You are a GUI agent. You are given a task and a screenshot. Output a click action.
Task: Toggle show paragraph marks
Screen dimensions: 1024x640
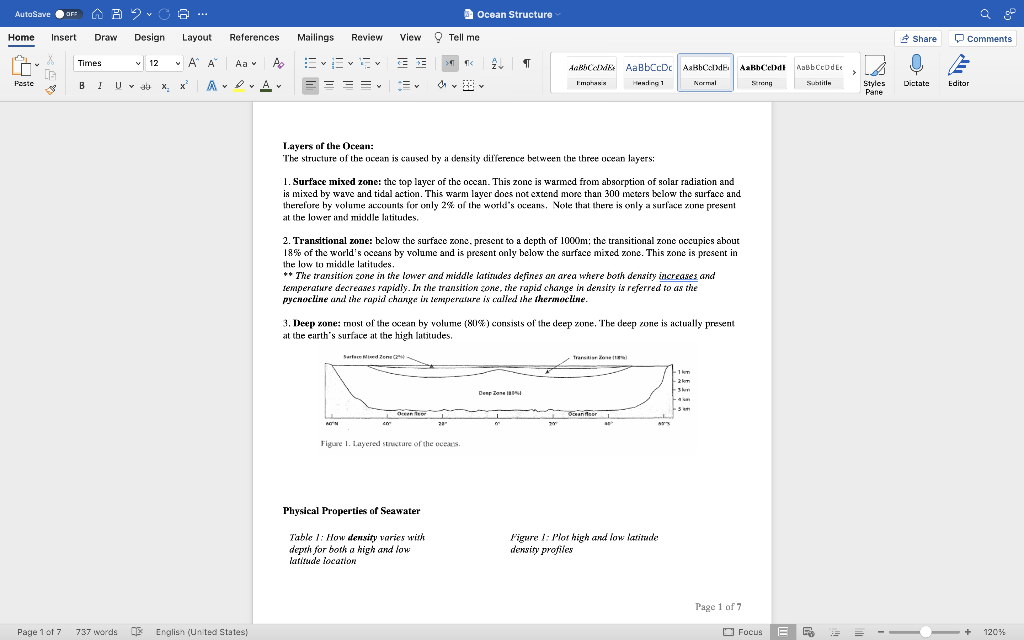tap(526, 63)
